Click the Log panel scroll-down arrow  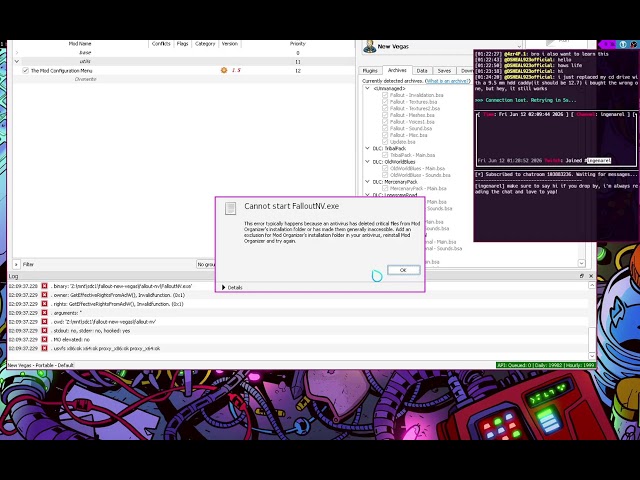click(x=592, y=356)
